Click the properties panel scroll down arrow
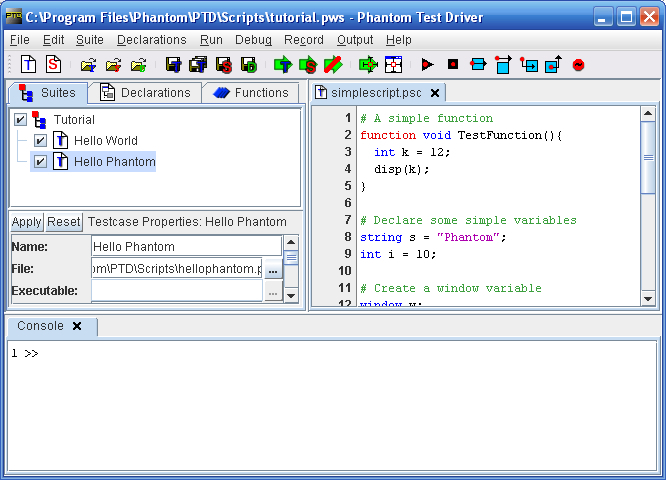Image resolution: width=666 pixels, height=480 pixels. [291, 295]
